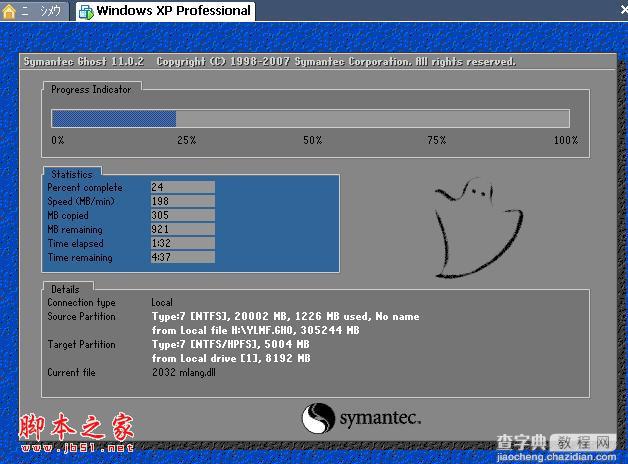This screenshot has width=628, height=464.
Task: Close the tab bar with the X
Action: click(x=624, y=10)
